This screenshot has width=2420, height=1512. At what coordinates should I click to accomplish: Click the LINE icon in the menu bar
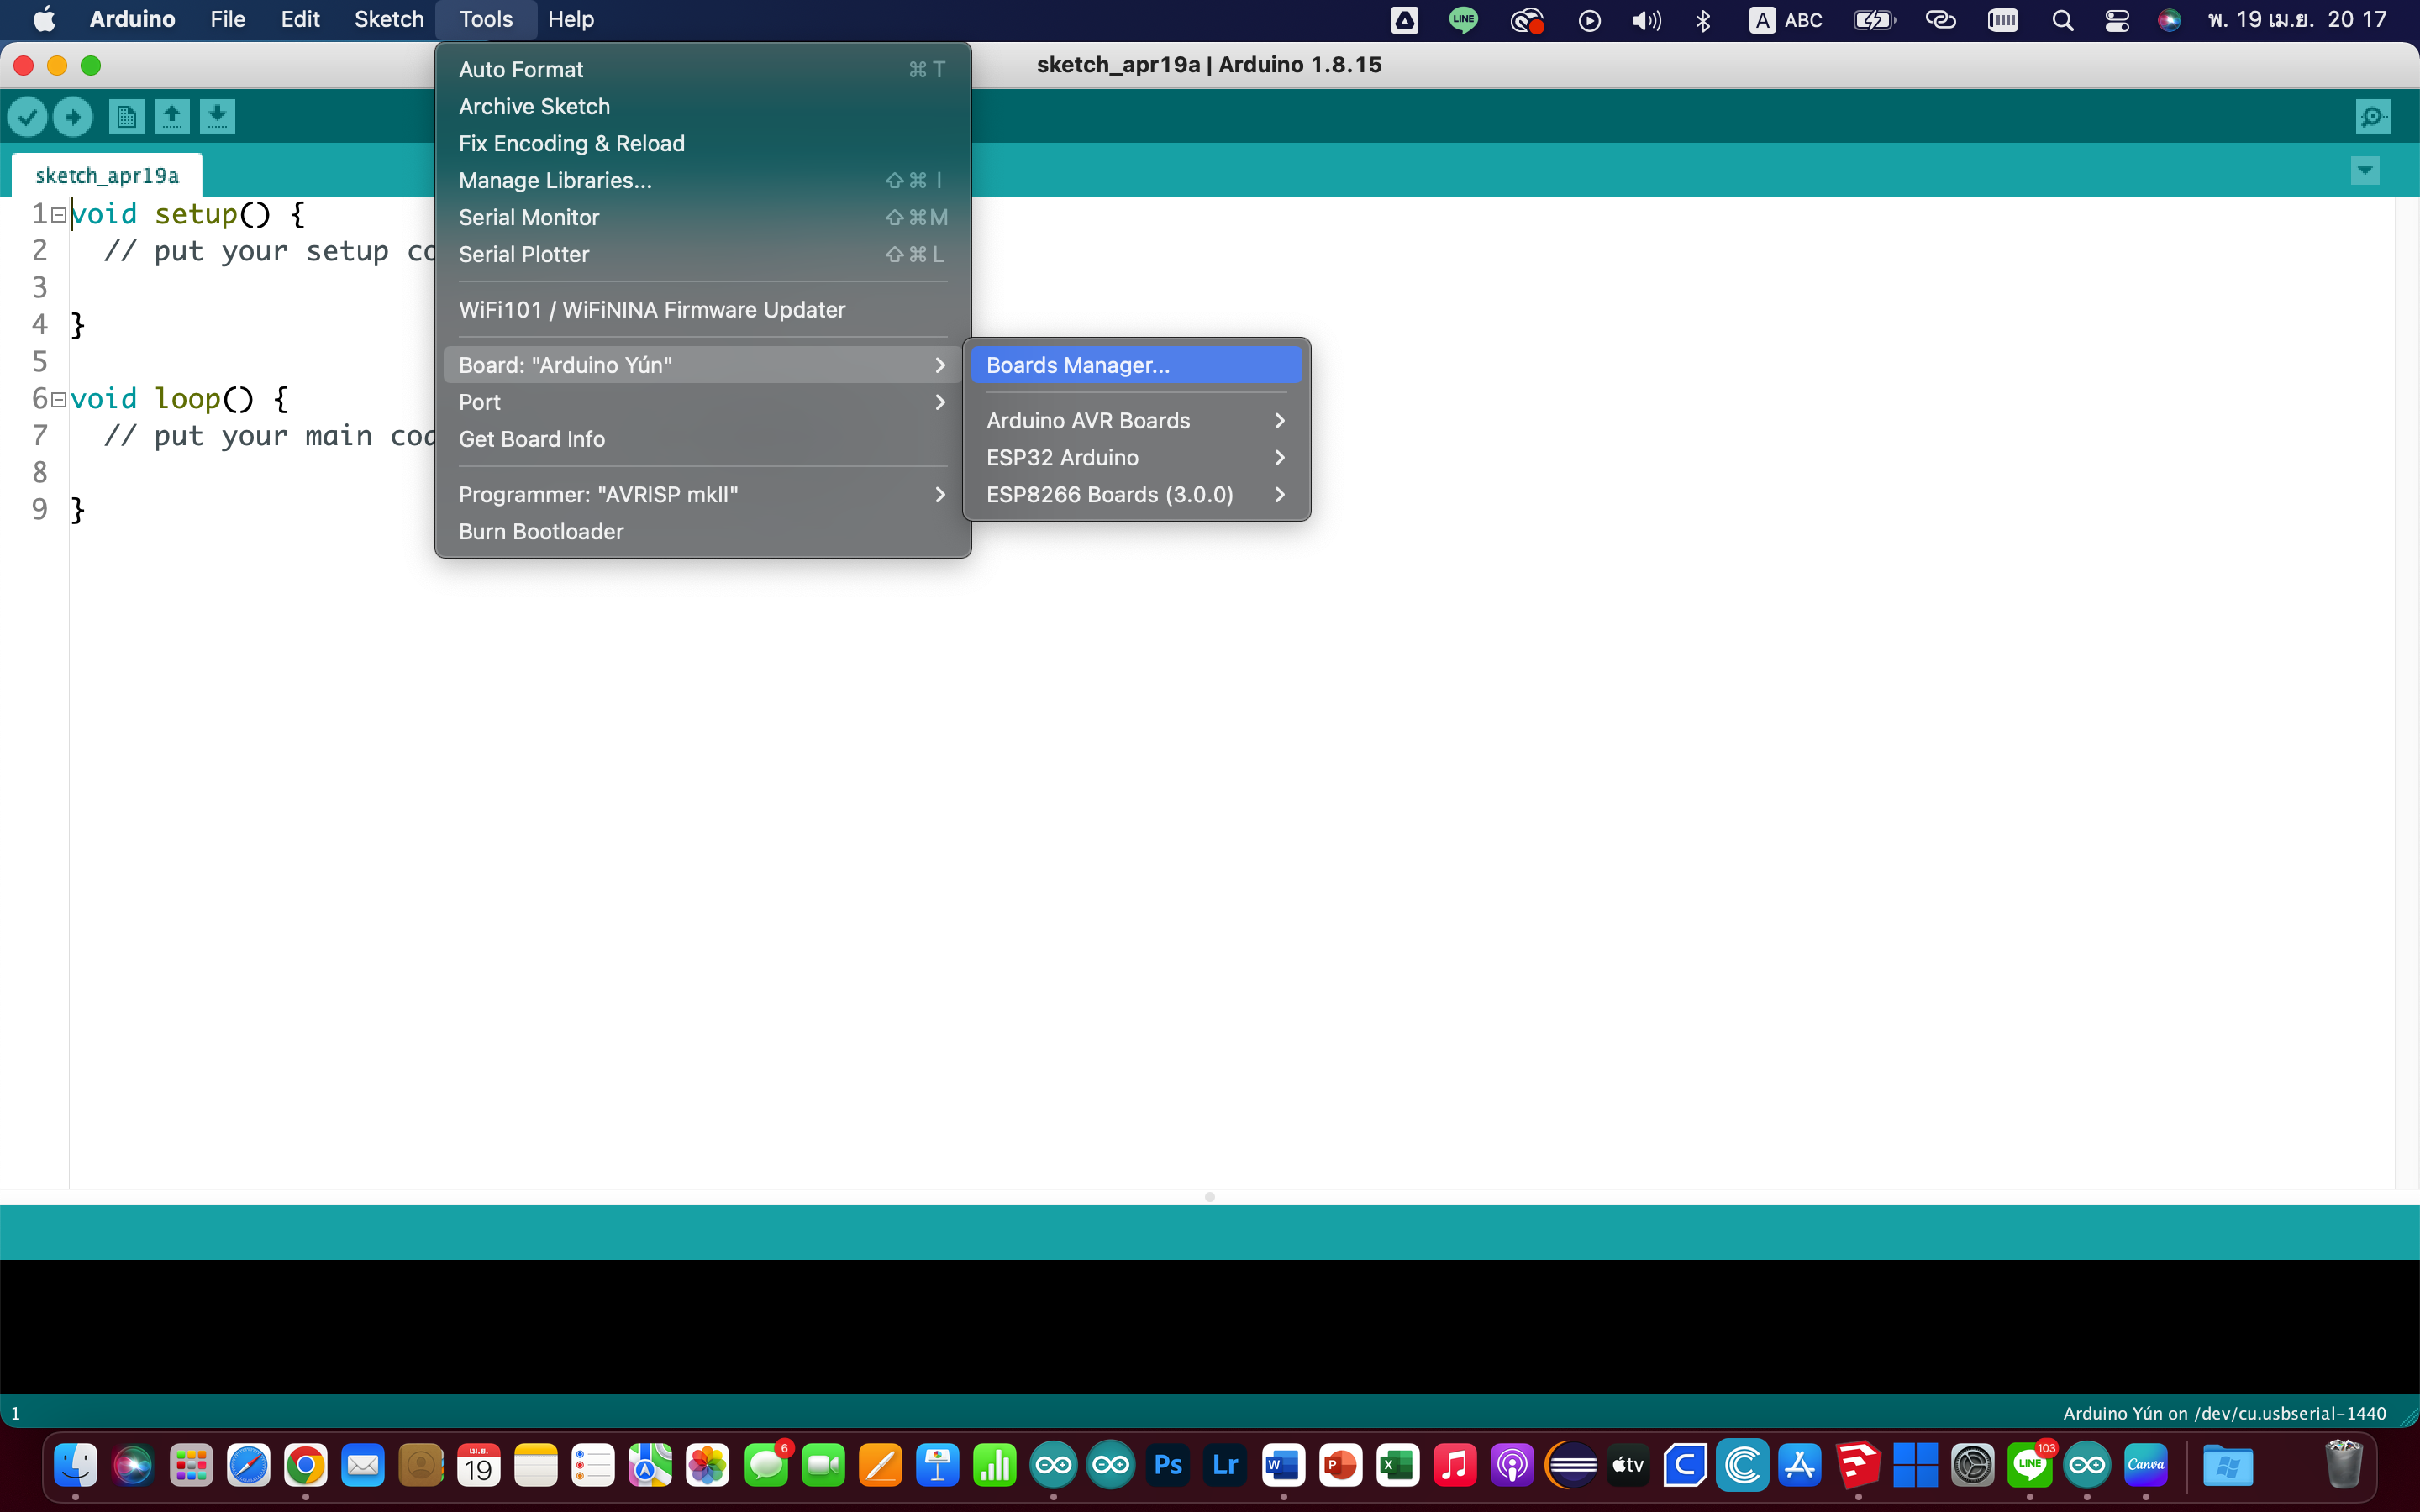pyautogui.click(x=1464, y=20)
